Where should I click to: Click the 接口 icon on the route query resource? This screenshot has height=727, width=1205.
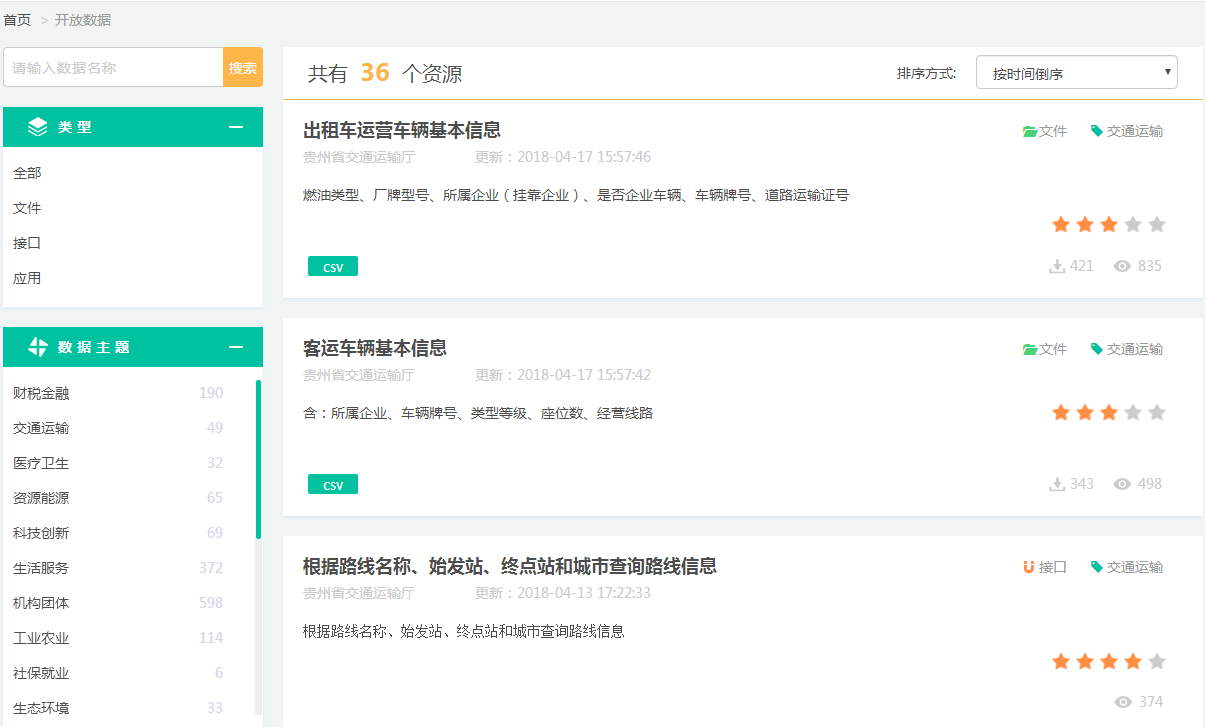(x=1028, y=567)
